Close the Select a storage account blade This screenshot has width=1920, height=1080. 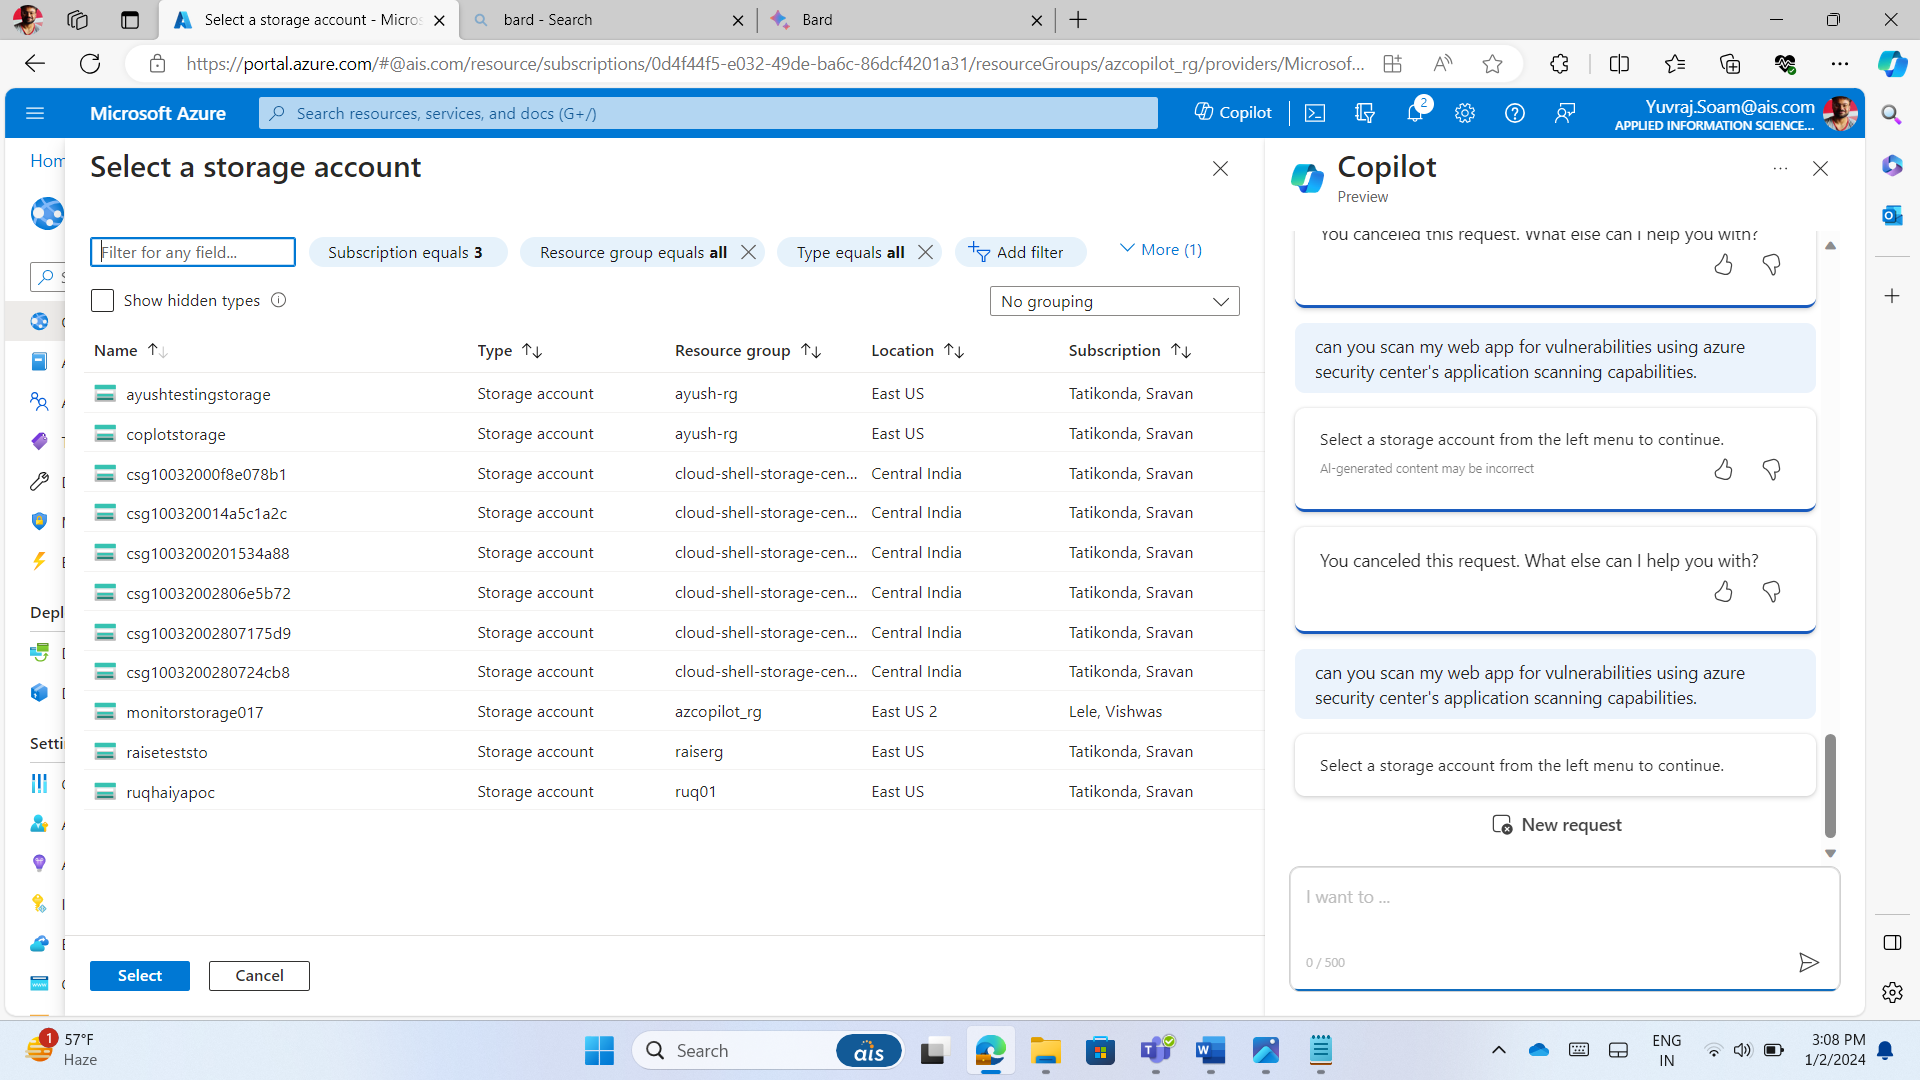(x=1220, y=169)
